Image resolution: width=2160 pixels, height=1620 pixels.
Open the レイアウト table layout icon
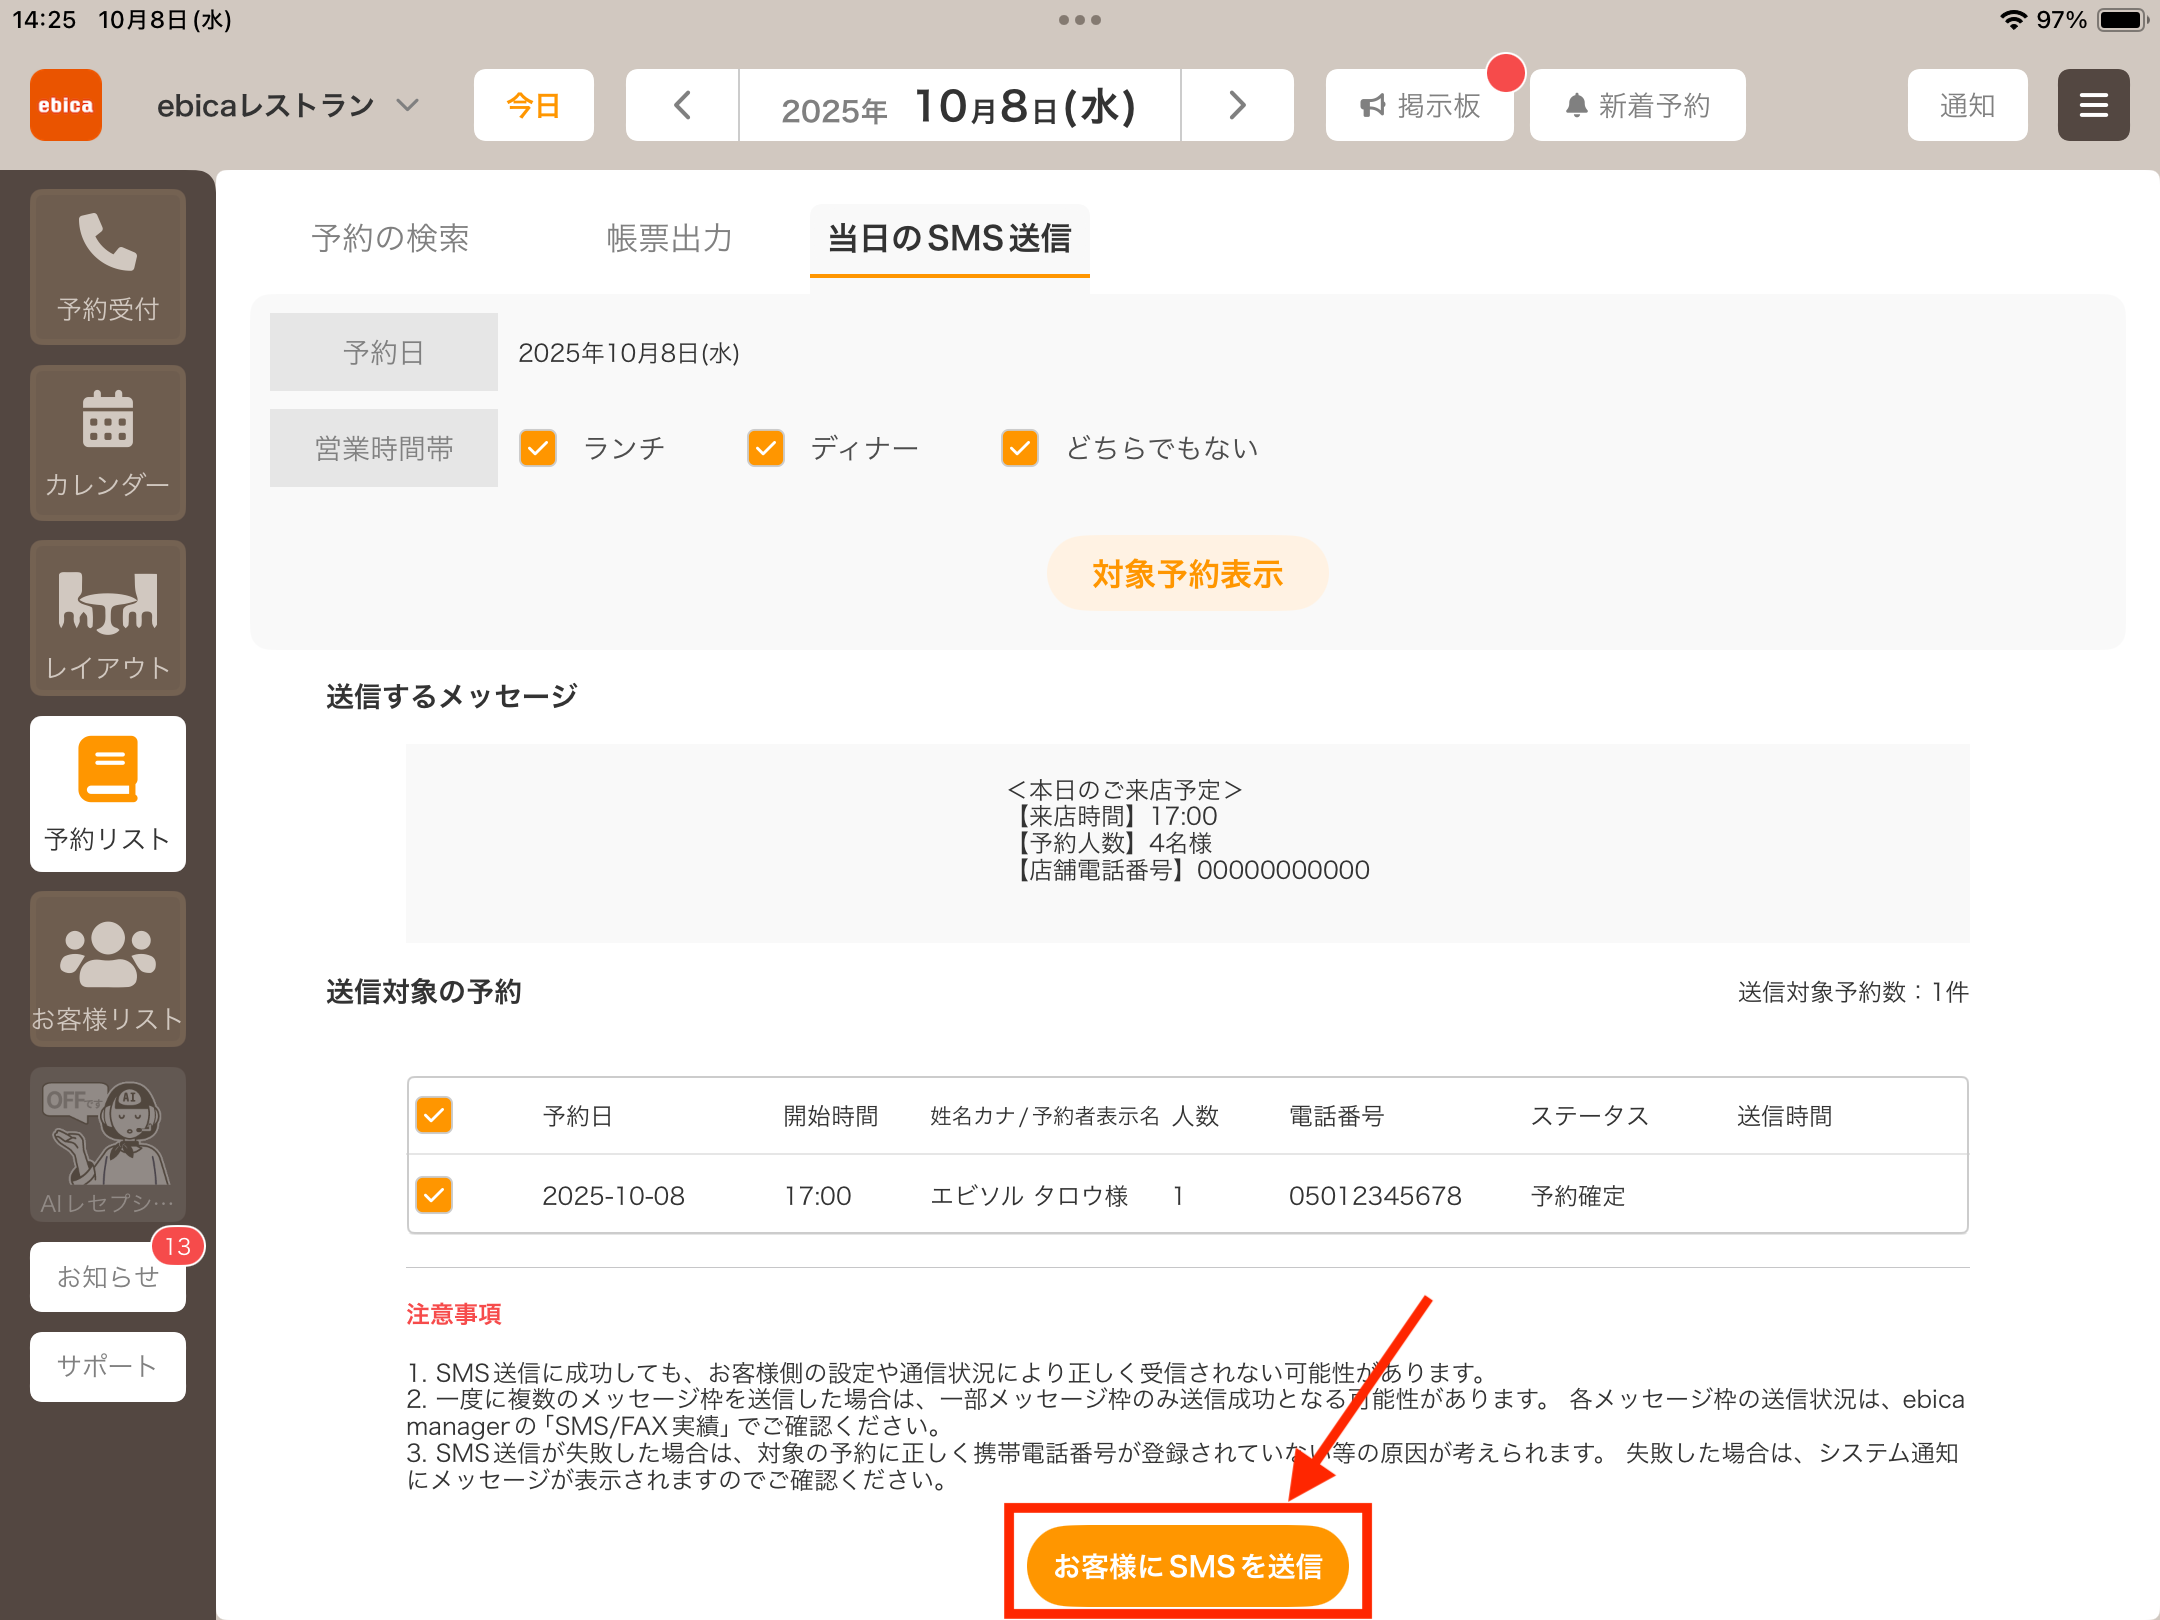coord(108,619)
